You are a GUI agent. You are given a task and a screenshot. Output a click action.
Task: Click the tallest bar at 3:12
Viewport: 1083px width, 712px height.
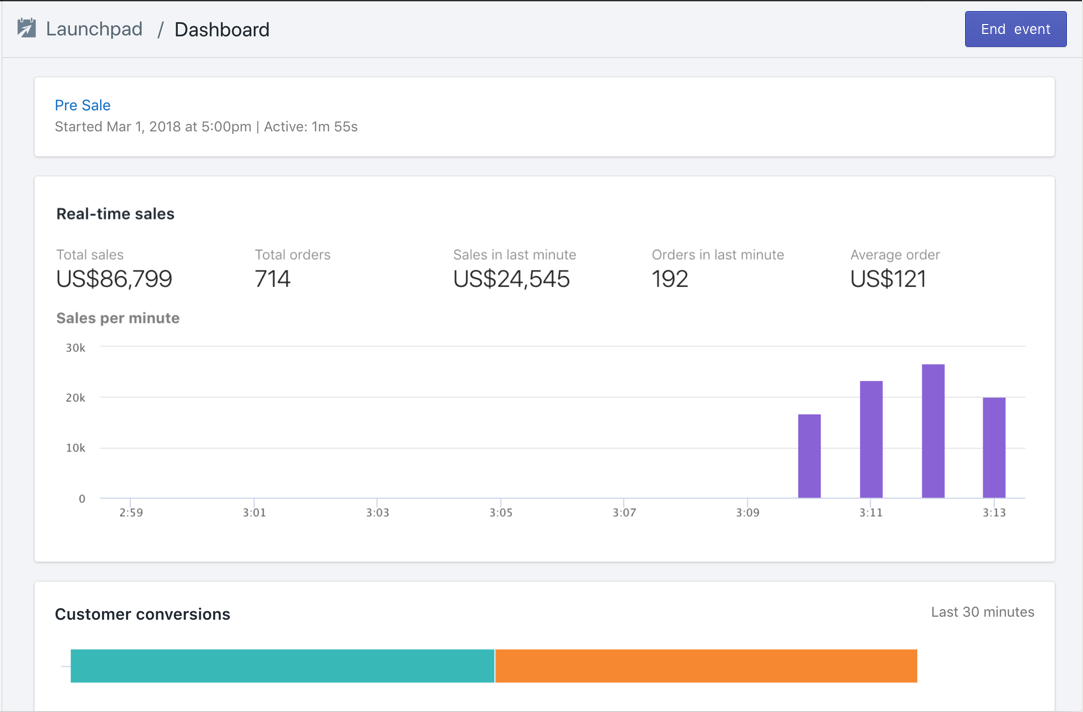coord(933,431)
